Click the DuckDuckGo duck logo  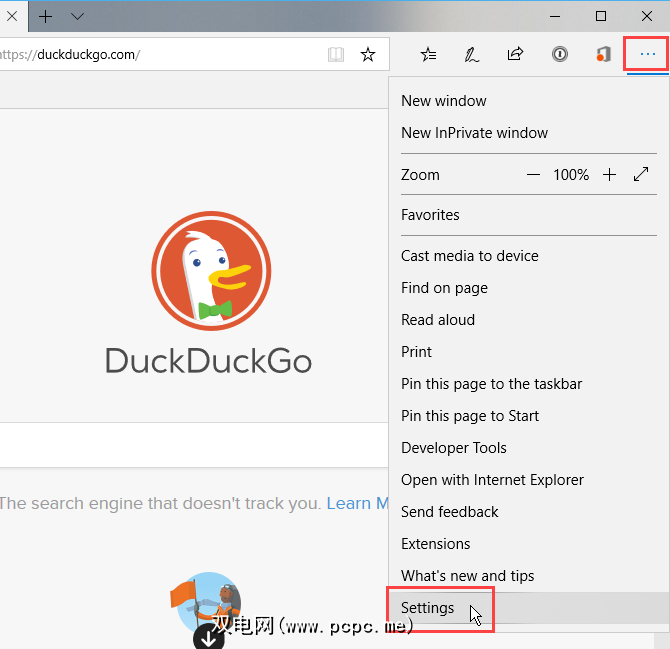211,271
